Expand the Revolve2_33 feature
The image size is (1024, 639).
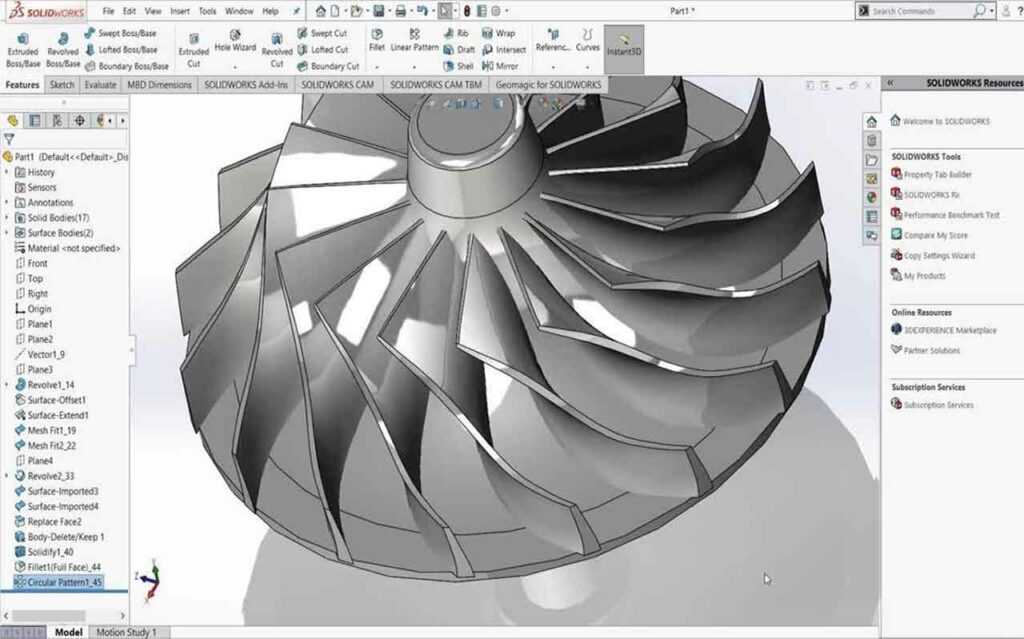coord(7,476)
